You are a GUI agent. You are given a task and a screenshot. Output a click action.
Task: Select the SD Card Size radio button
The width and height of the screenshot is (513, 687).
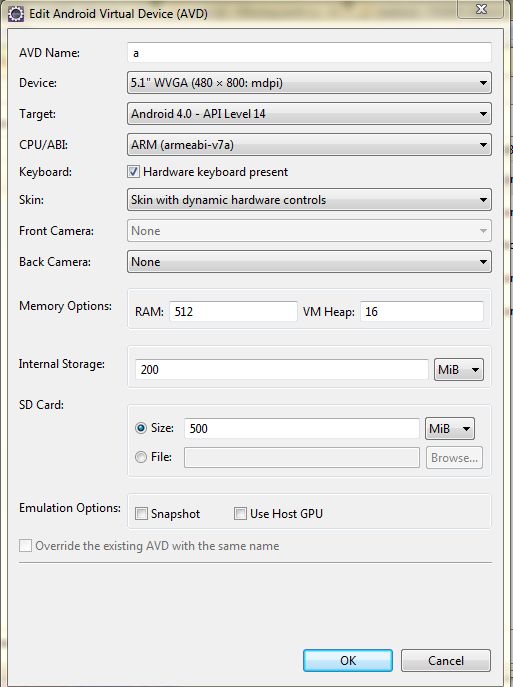point(141,428)
